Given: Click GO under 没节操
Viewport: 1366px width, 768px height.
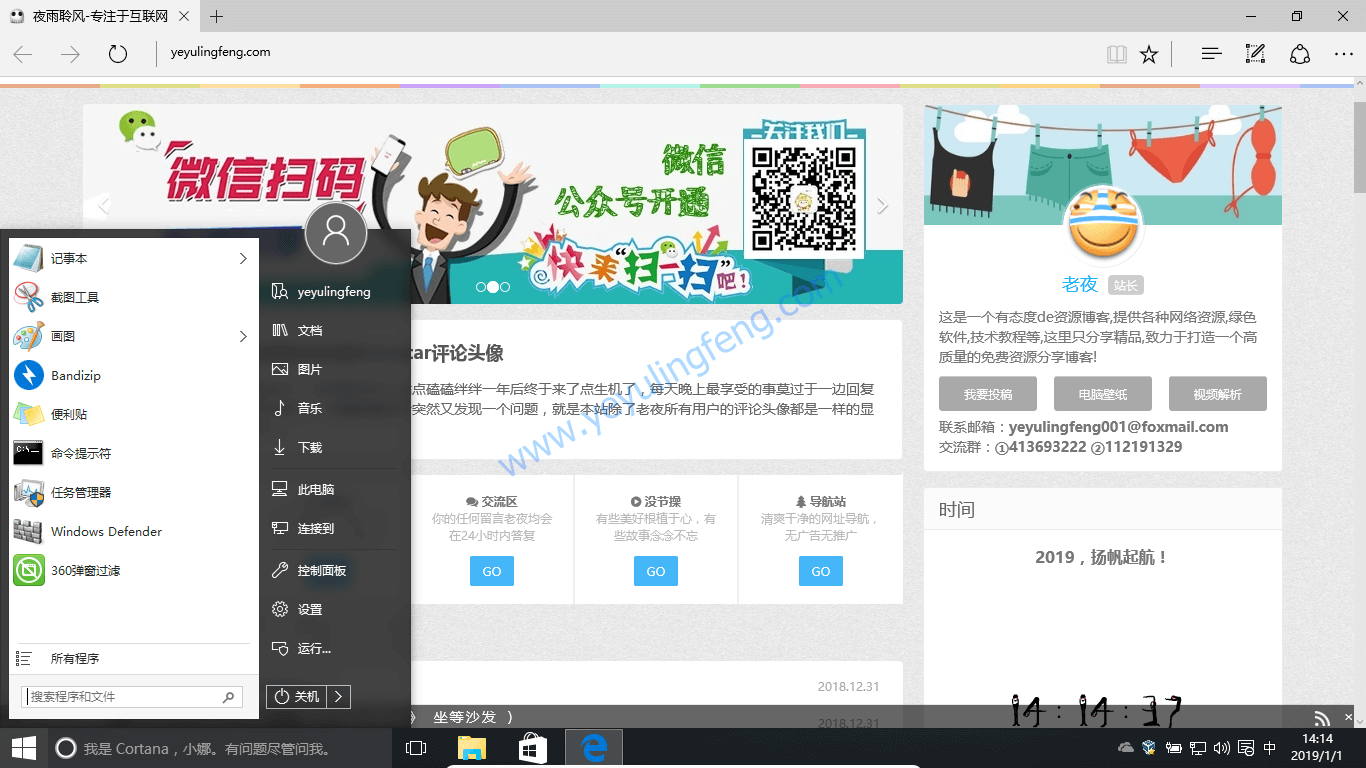Looking at the screenshot, I should (x=656, y=571).
